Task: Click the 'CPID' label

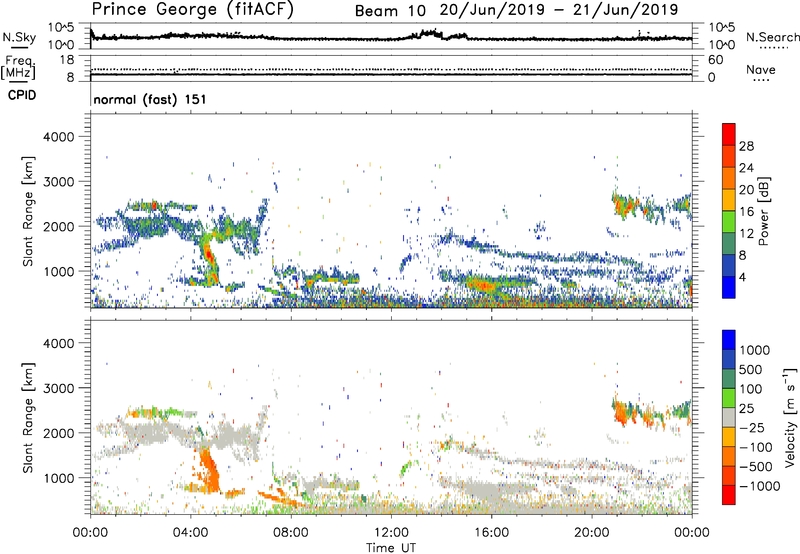Action: click(x=22, y=95)
